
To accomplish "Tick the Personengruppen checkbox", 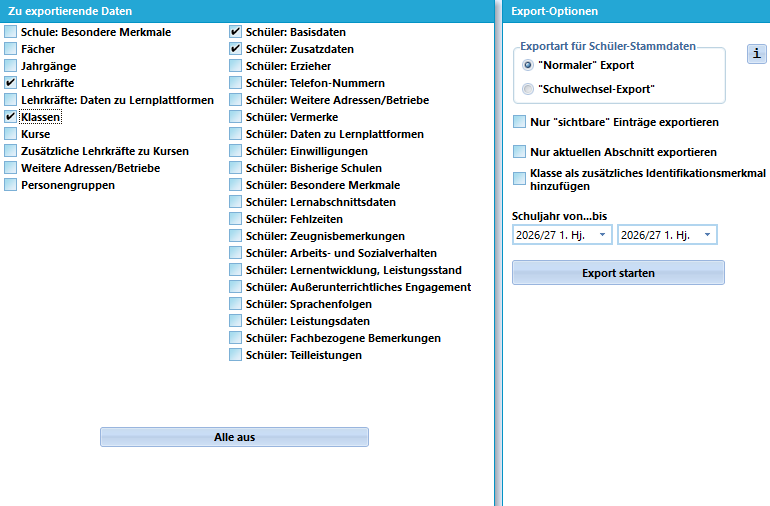I will click(10, 185).
